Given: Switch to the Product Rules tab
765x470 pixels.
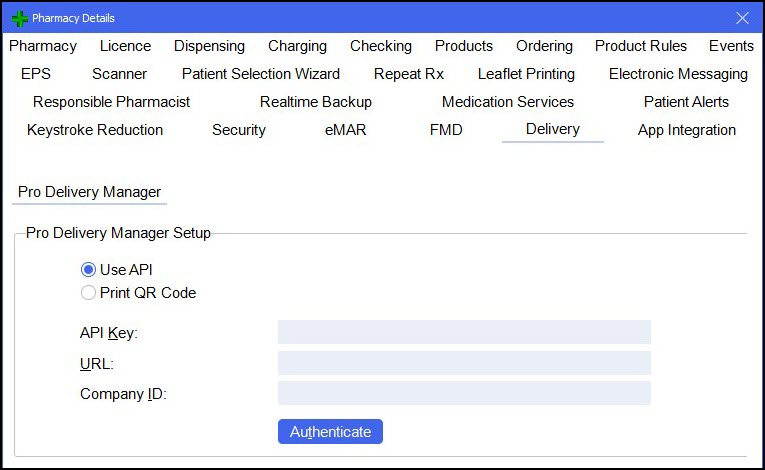Looking at the screenshot, I should coord(641,46).
